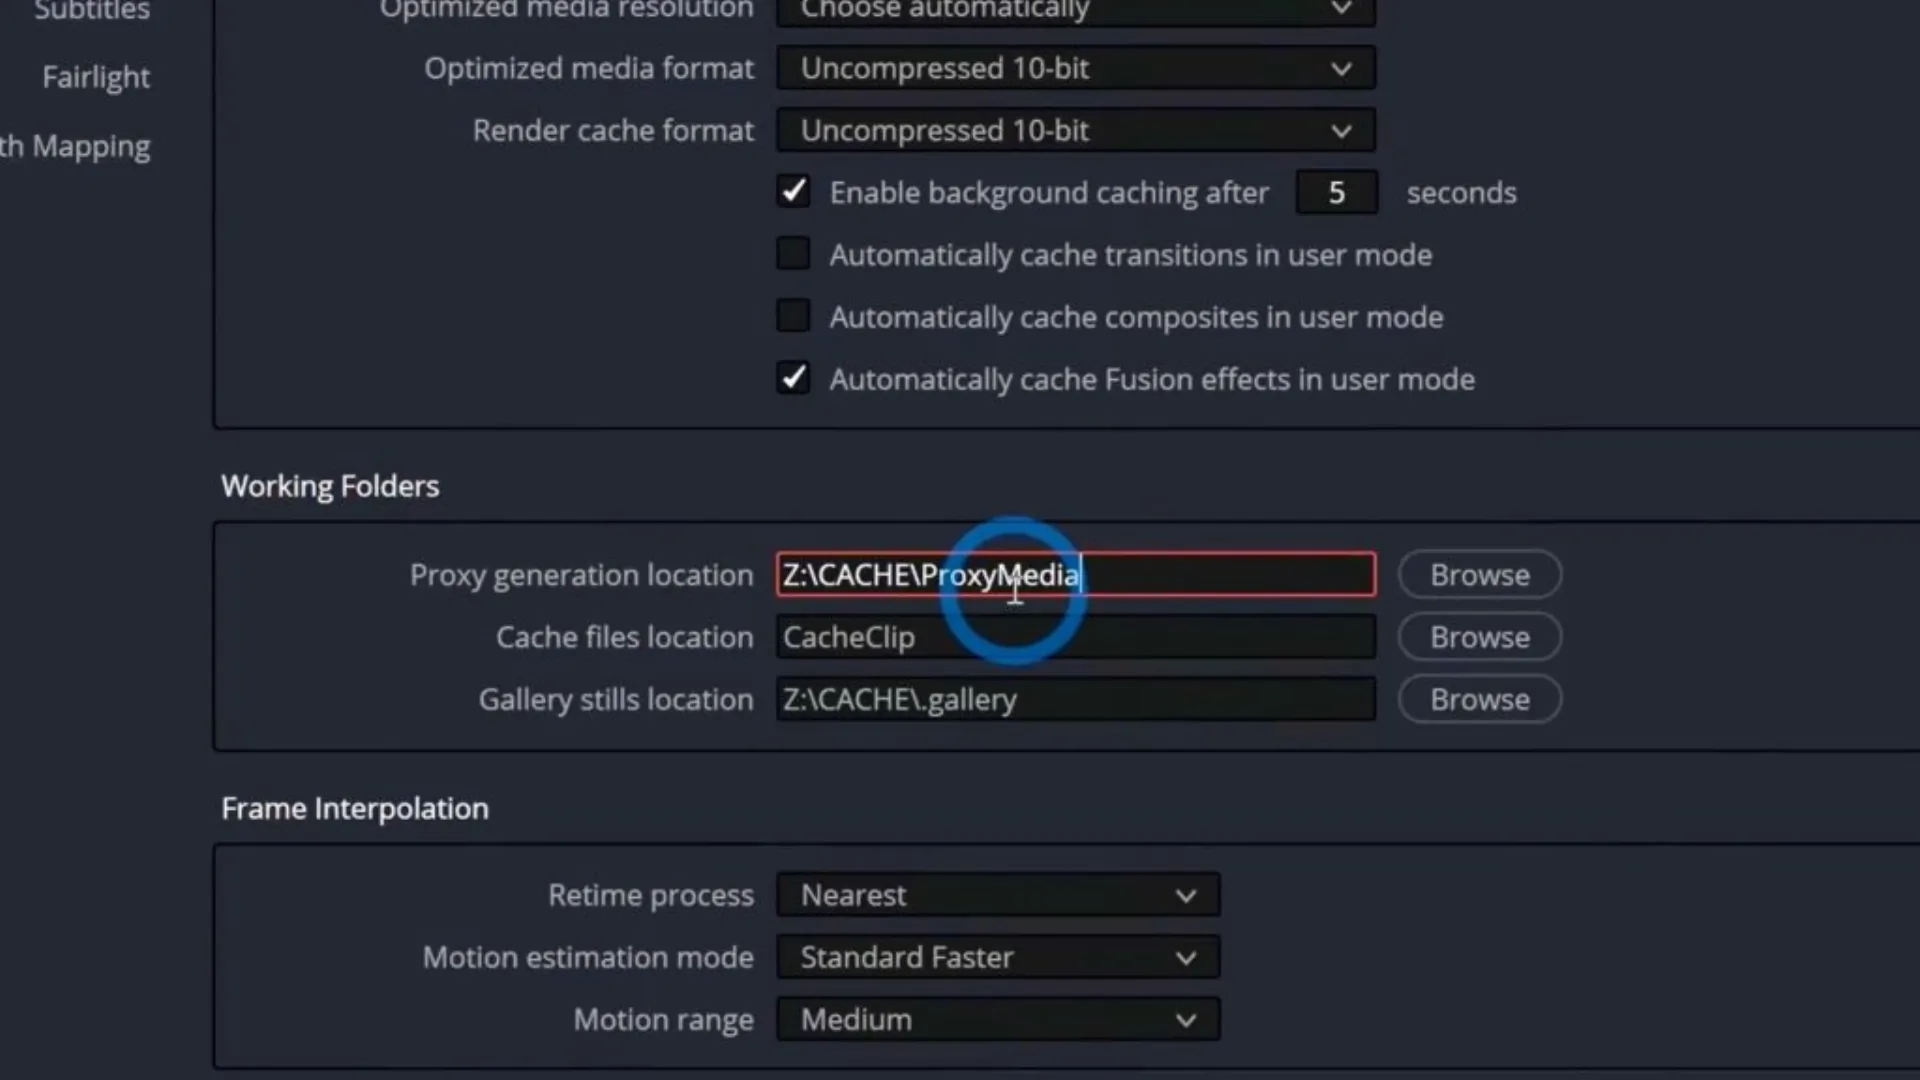
Task: Browse for the cache files location
Action: click(x=1480, y=637)
